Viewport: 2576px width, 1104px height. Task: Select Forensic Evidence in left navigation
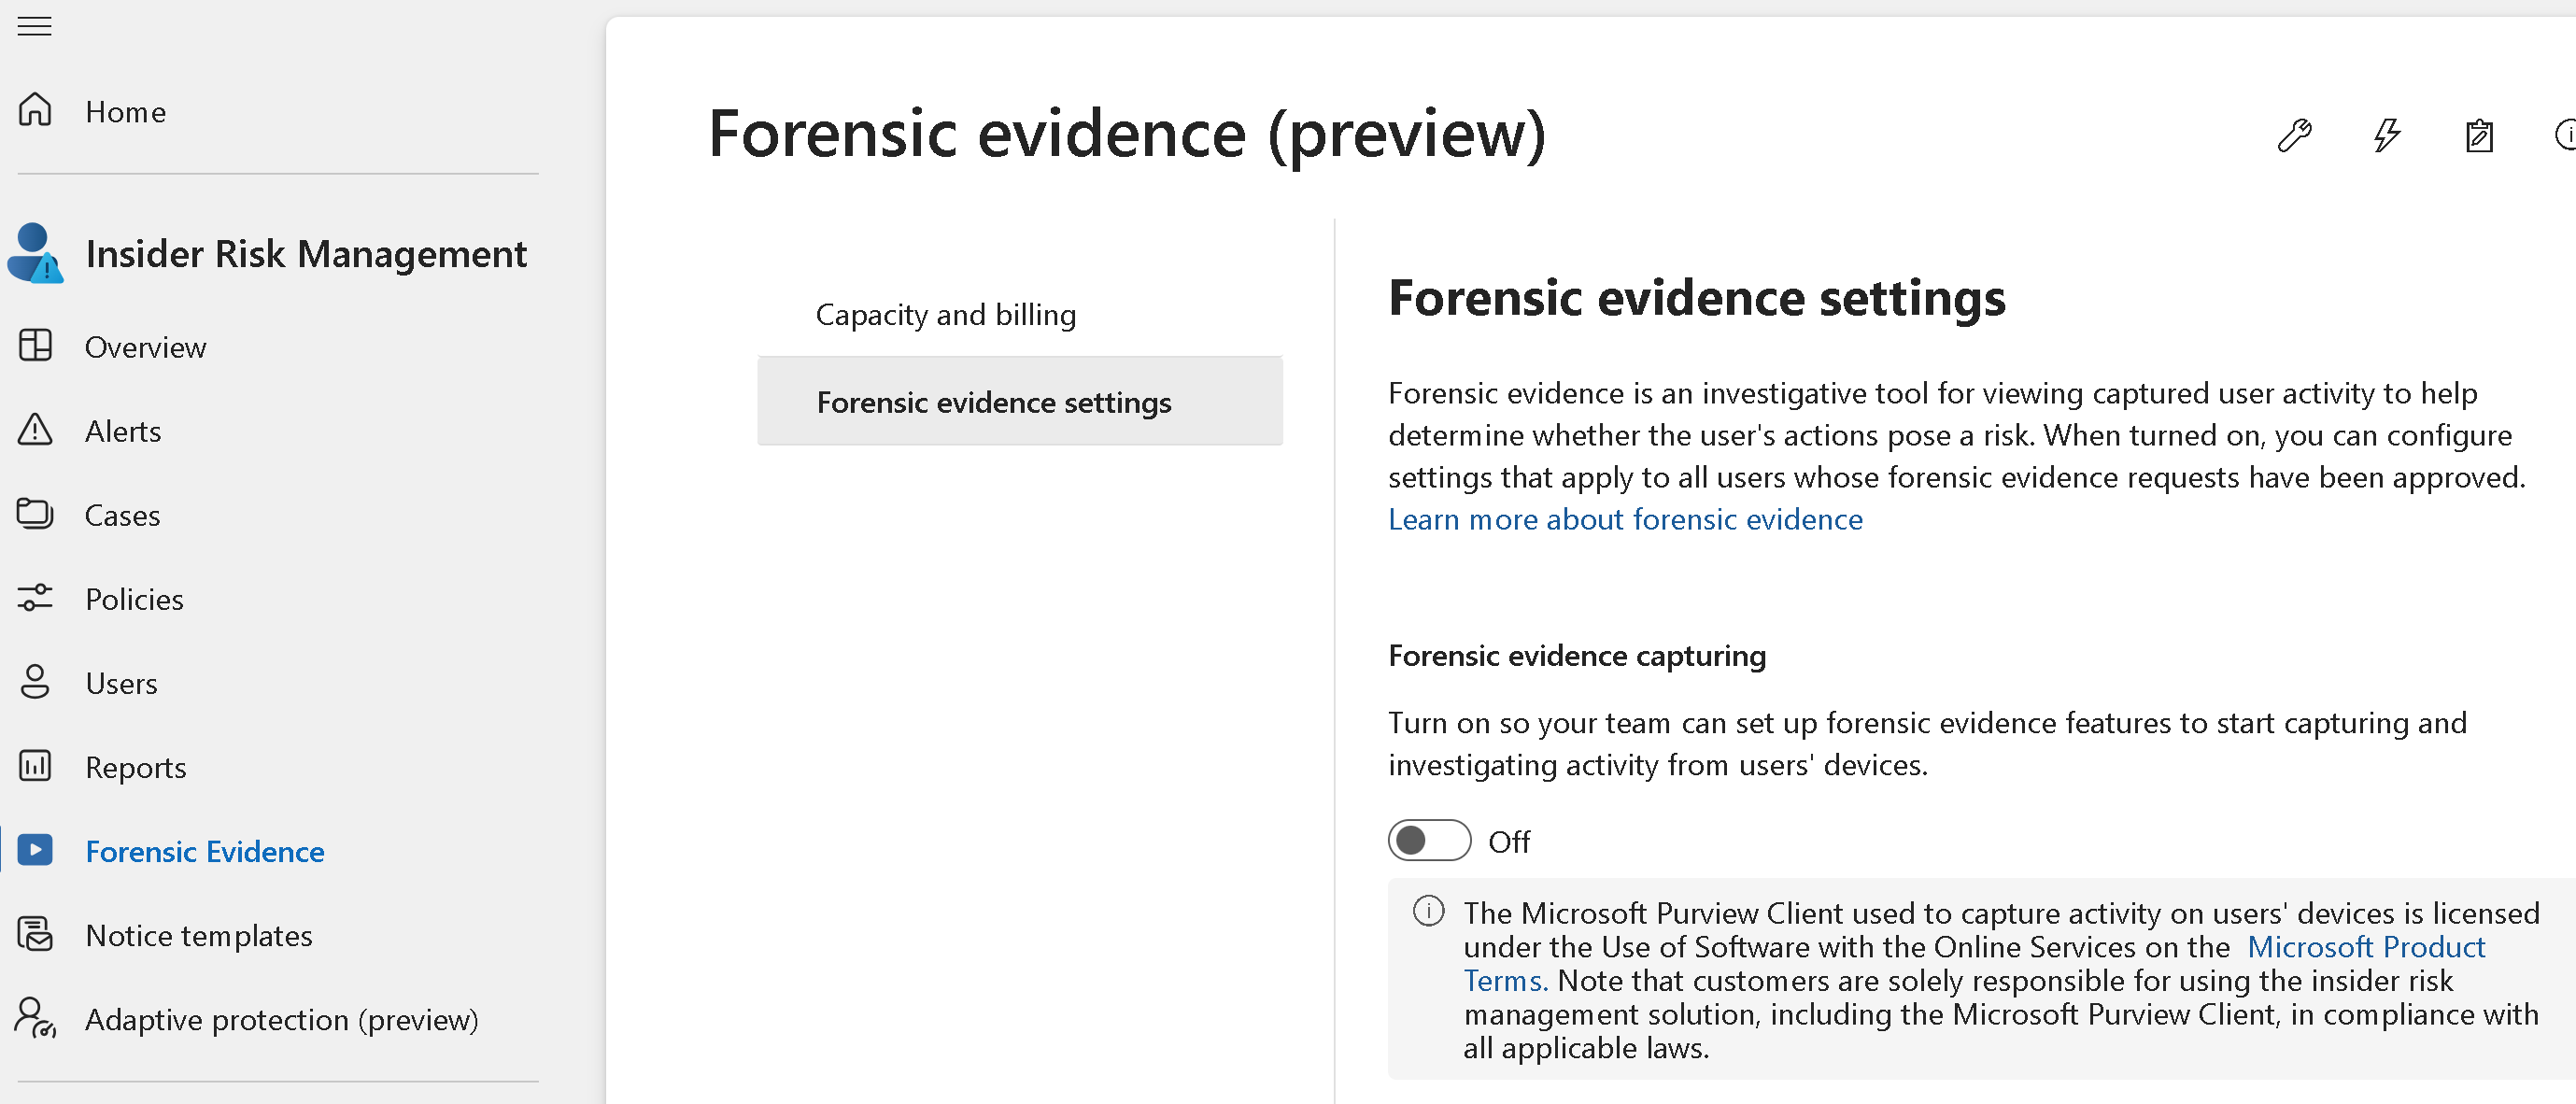[x=204, y=851]
